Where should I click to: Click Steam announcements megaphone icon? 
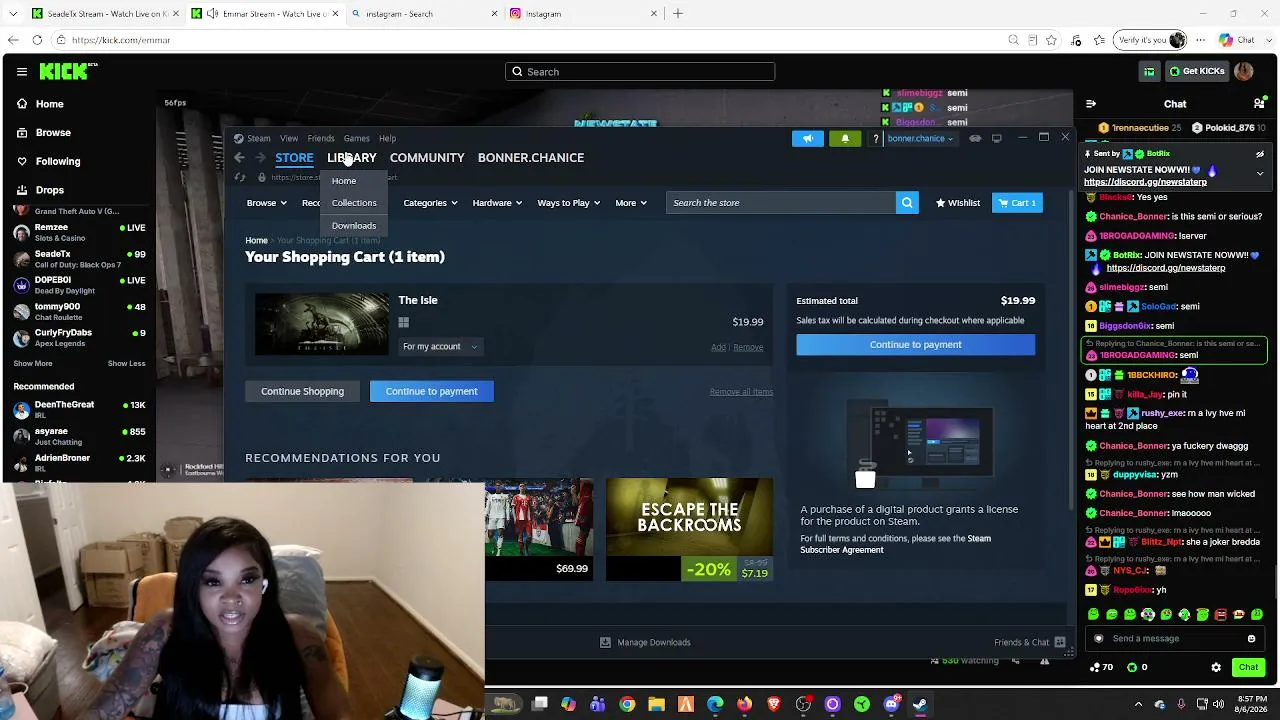[808, 138]
